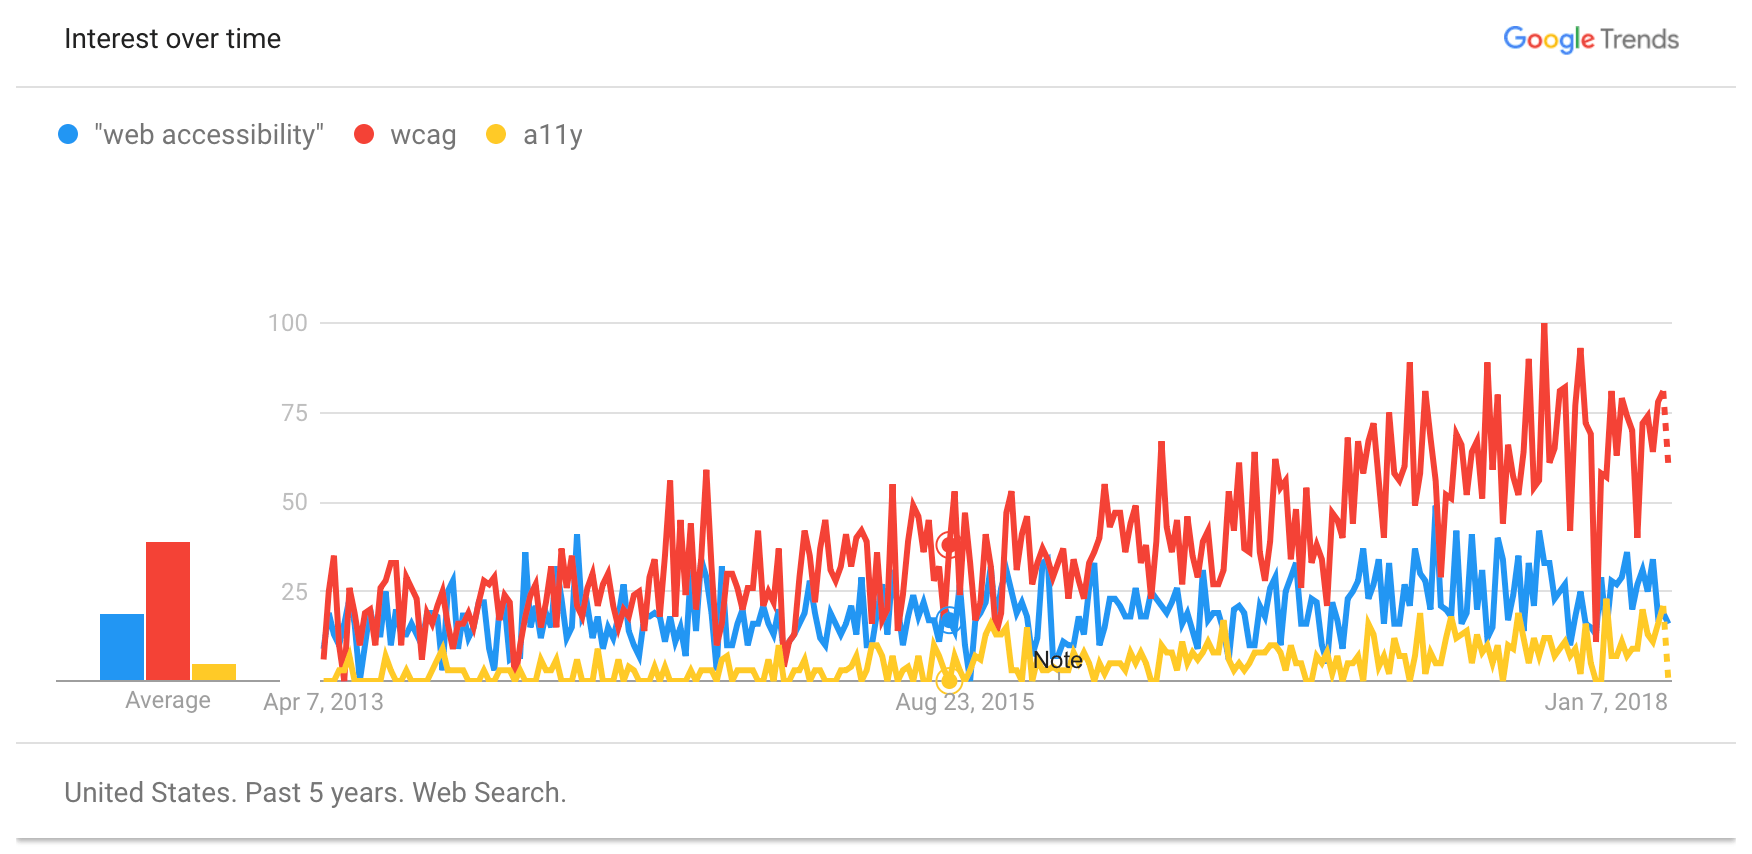
Task: Click the "Interest over time" heading
Action: pos(172,39)
